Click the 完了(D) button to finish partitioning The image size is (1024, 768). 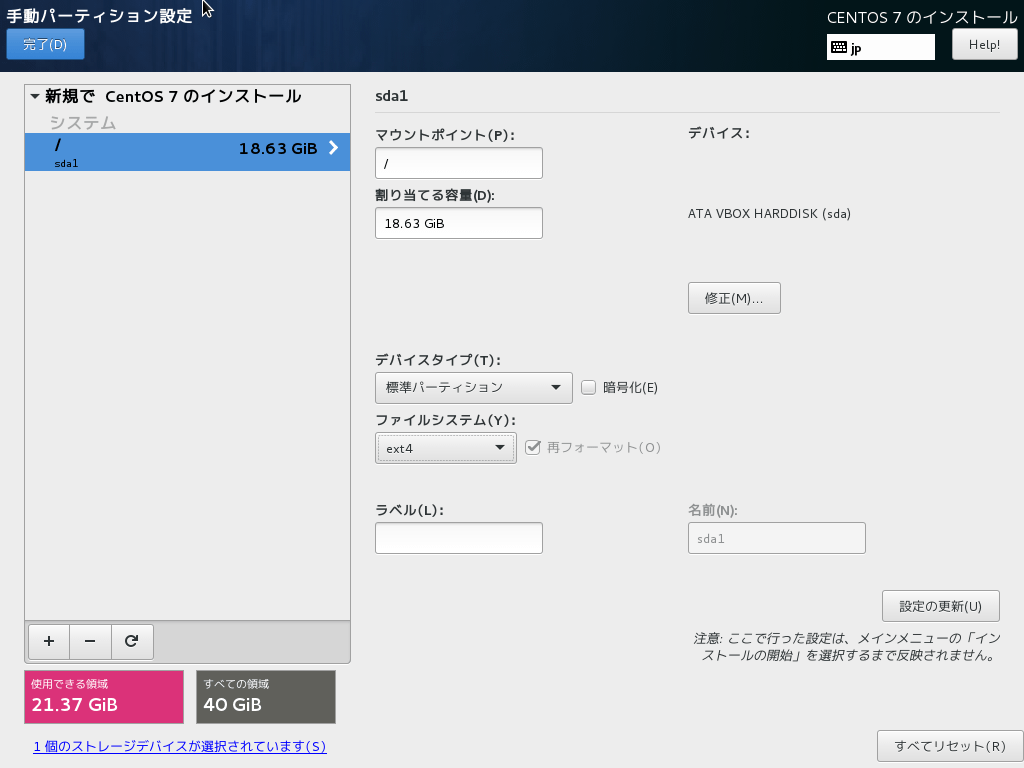44,43
